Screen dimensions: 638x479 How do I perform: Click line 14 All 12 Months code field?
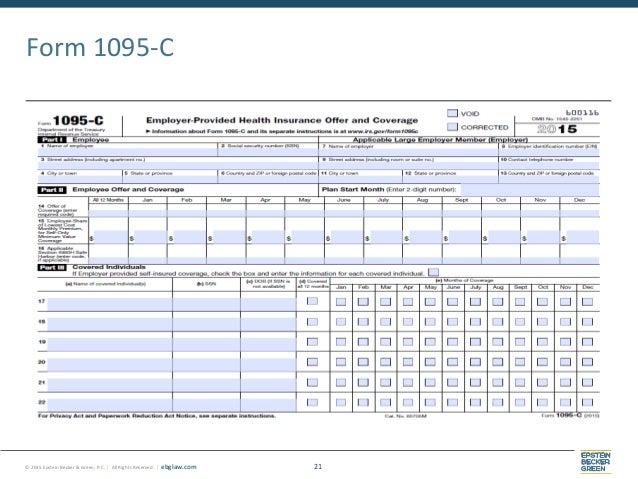tap(108, 213)
